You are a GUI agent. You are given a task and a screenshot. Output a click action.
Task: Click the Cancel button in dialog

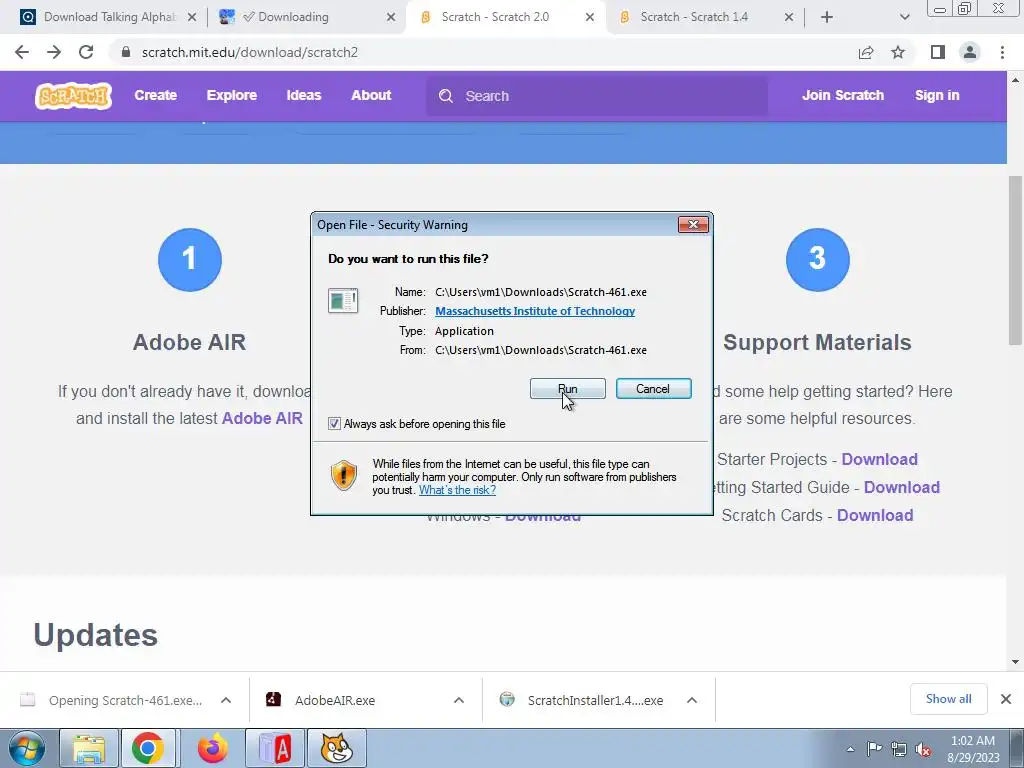[653, 389]
